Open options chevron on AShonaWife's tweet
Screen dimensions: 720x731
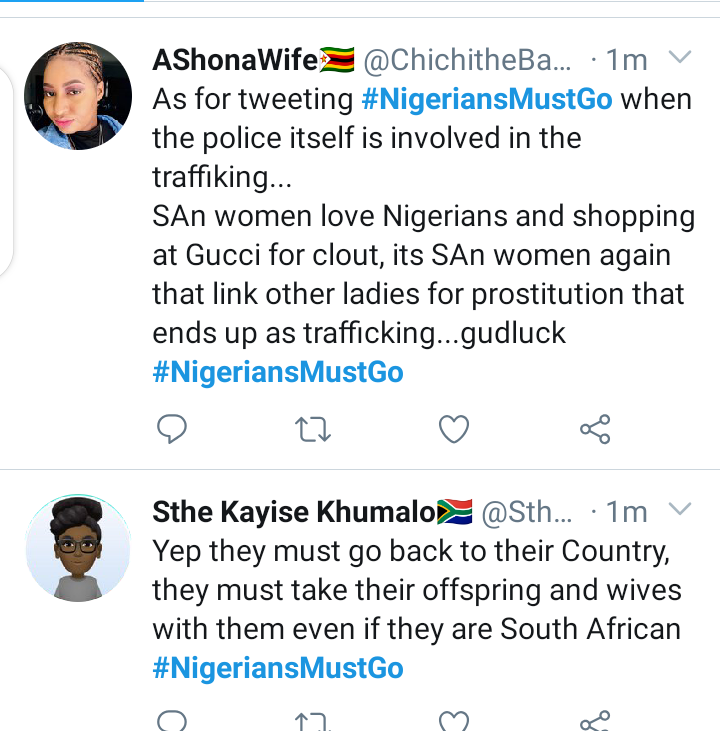(679, 58)
